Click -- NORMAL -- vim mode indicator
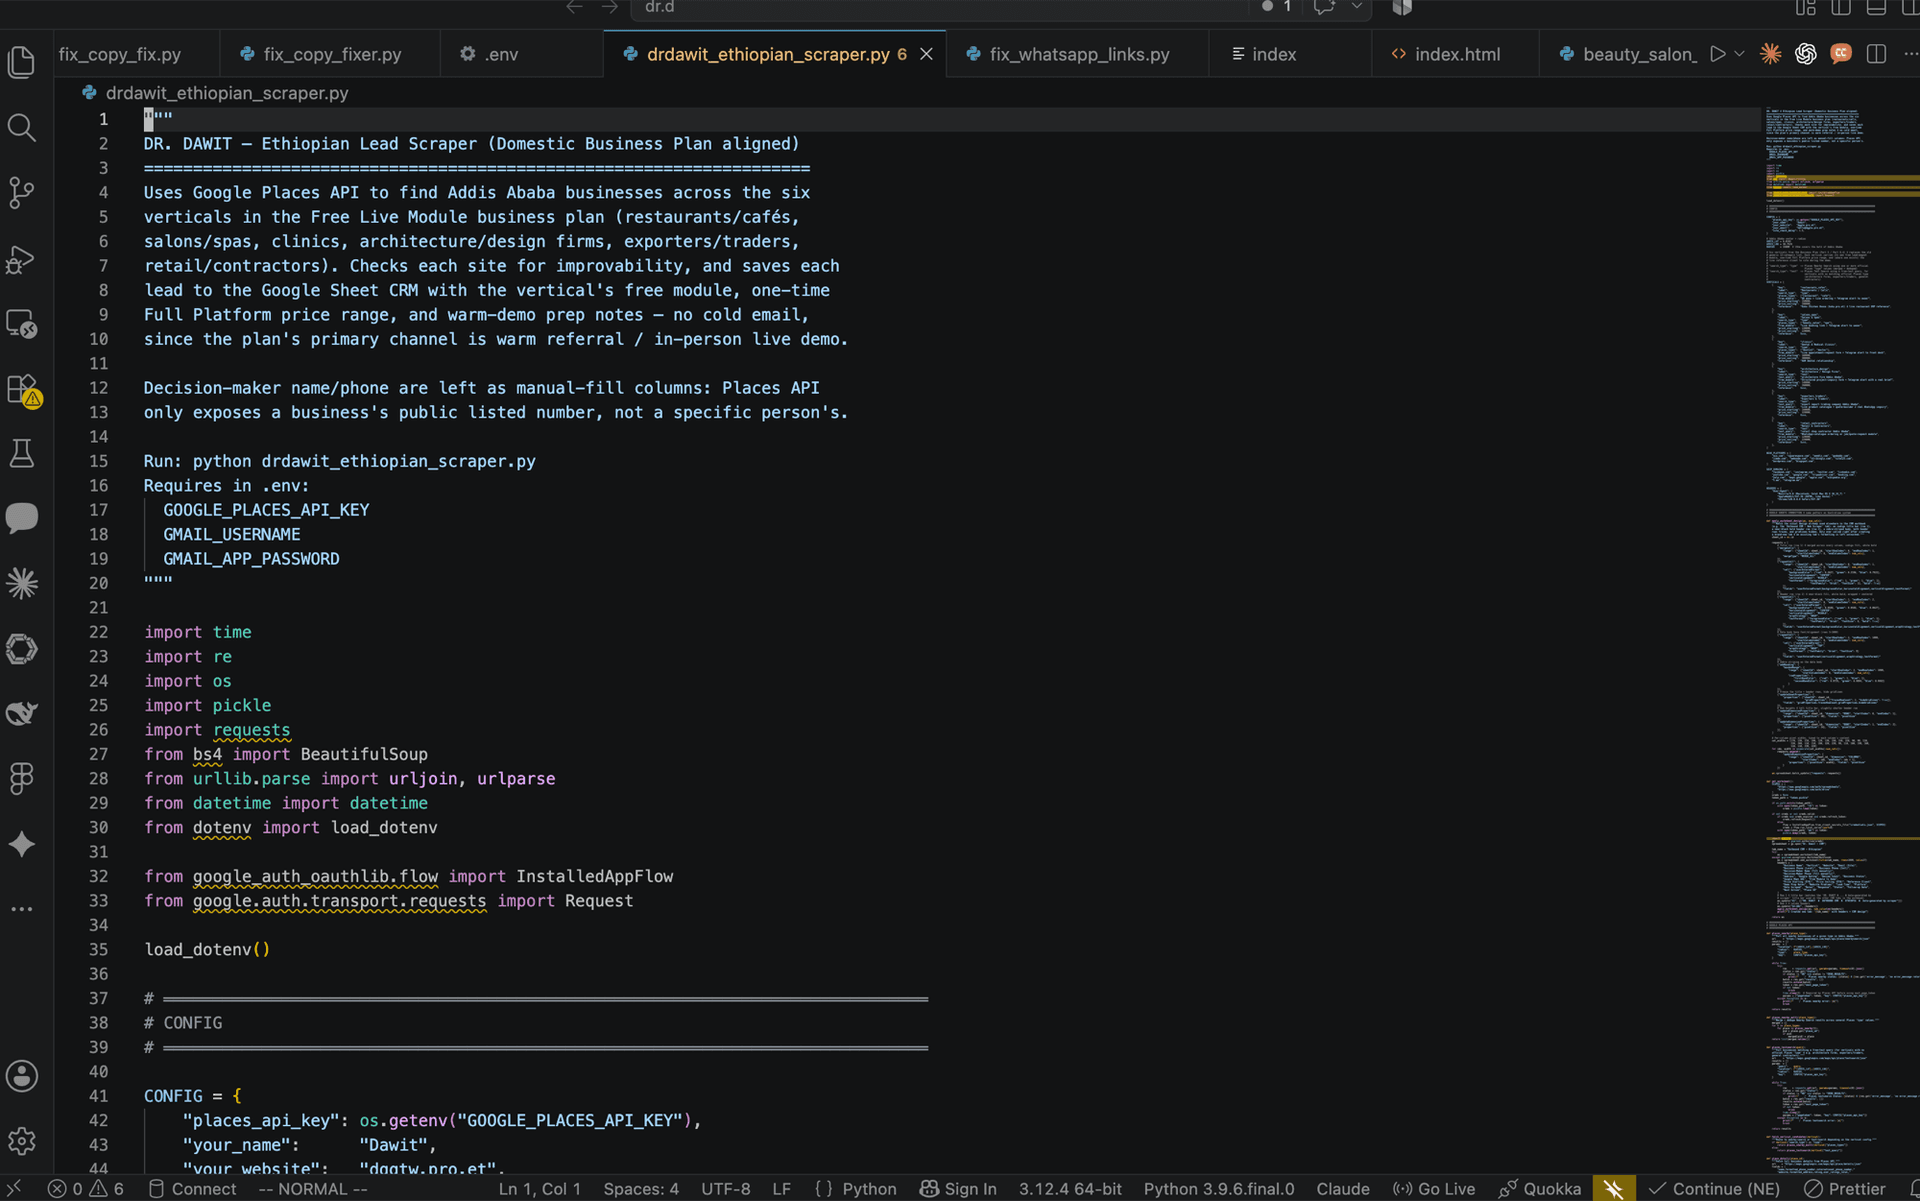The width and height of the screenshot is (1920, 1201). point(313,1188)
